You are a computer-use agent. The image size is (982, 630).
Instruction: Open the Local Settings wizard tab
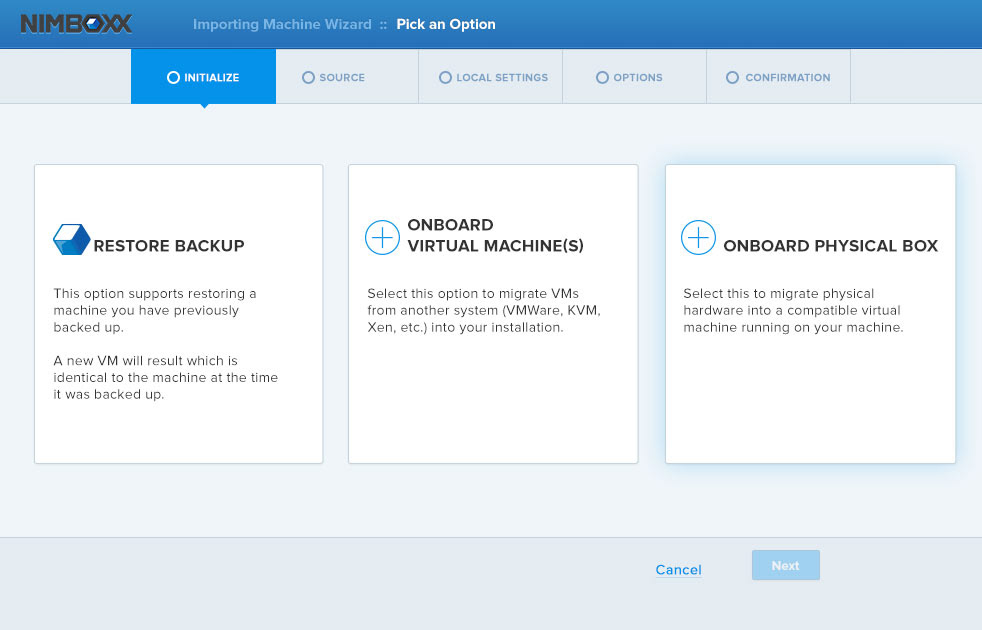click(x=491, y=76)
